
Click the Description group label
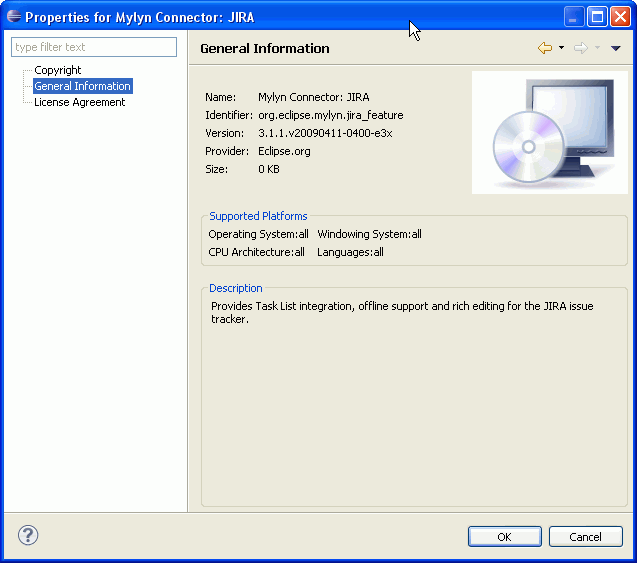pyautogui.click(x=236, y=288)
